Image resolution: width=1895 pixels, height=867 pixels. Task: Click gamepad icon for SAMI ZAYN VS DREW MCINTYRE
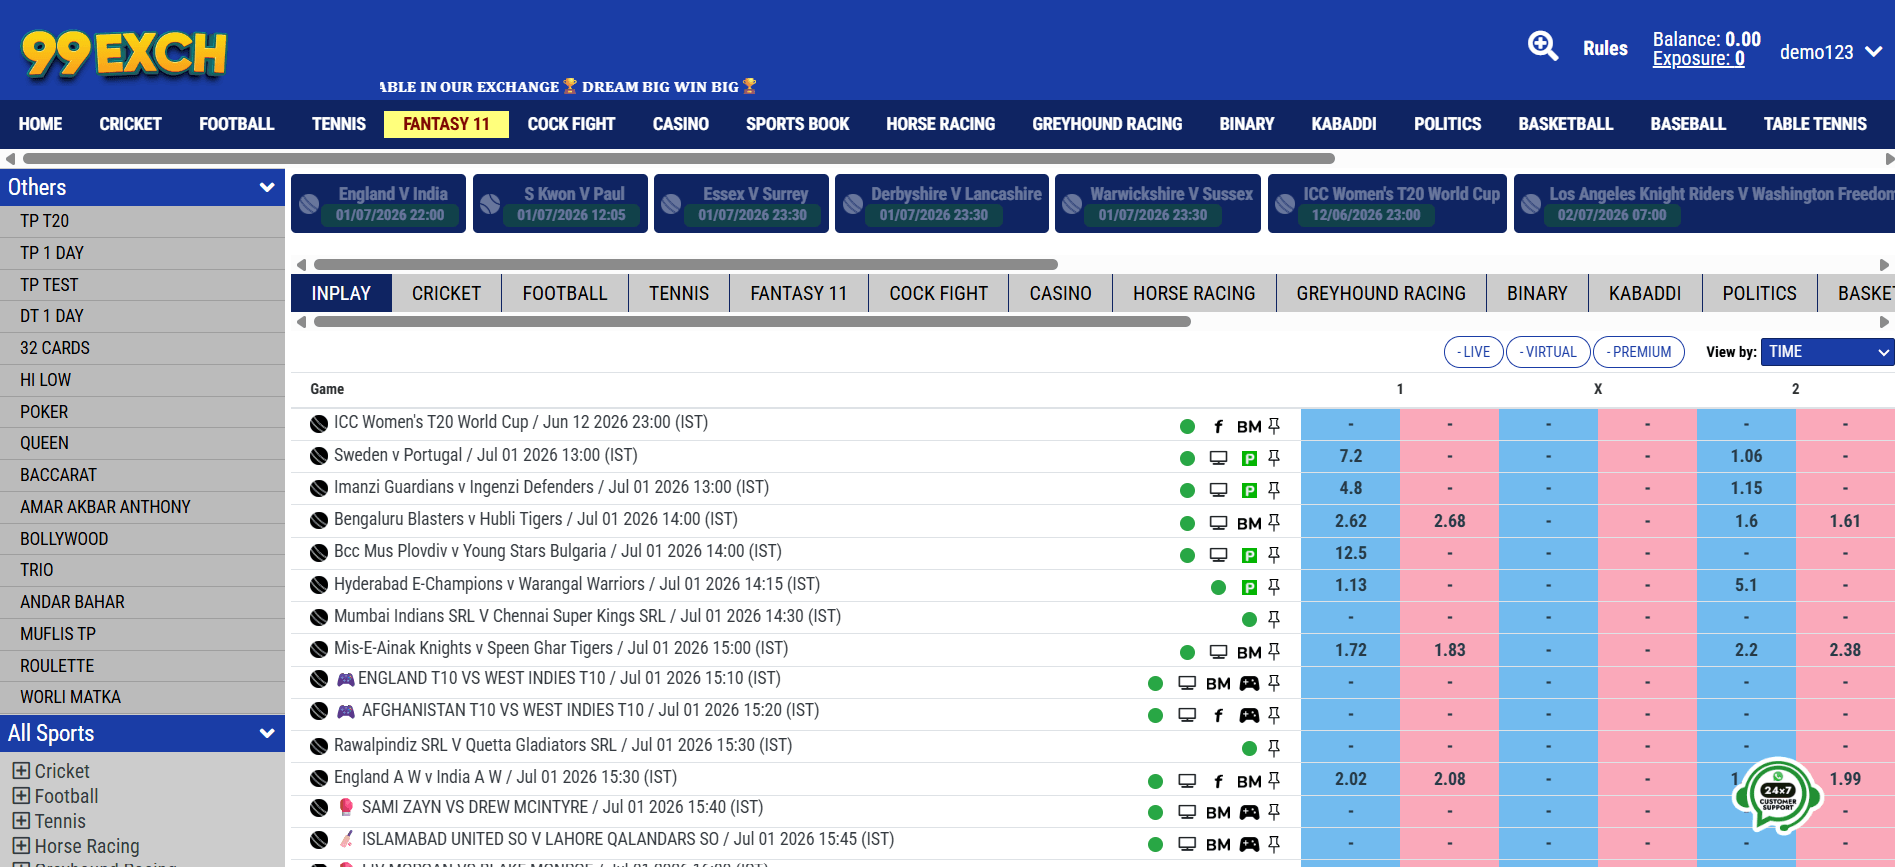1249,812
